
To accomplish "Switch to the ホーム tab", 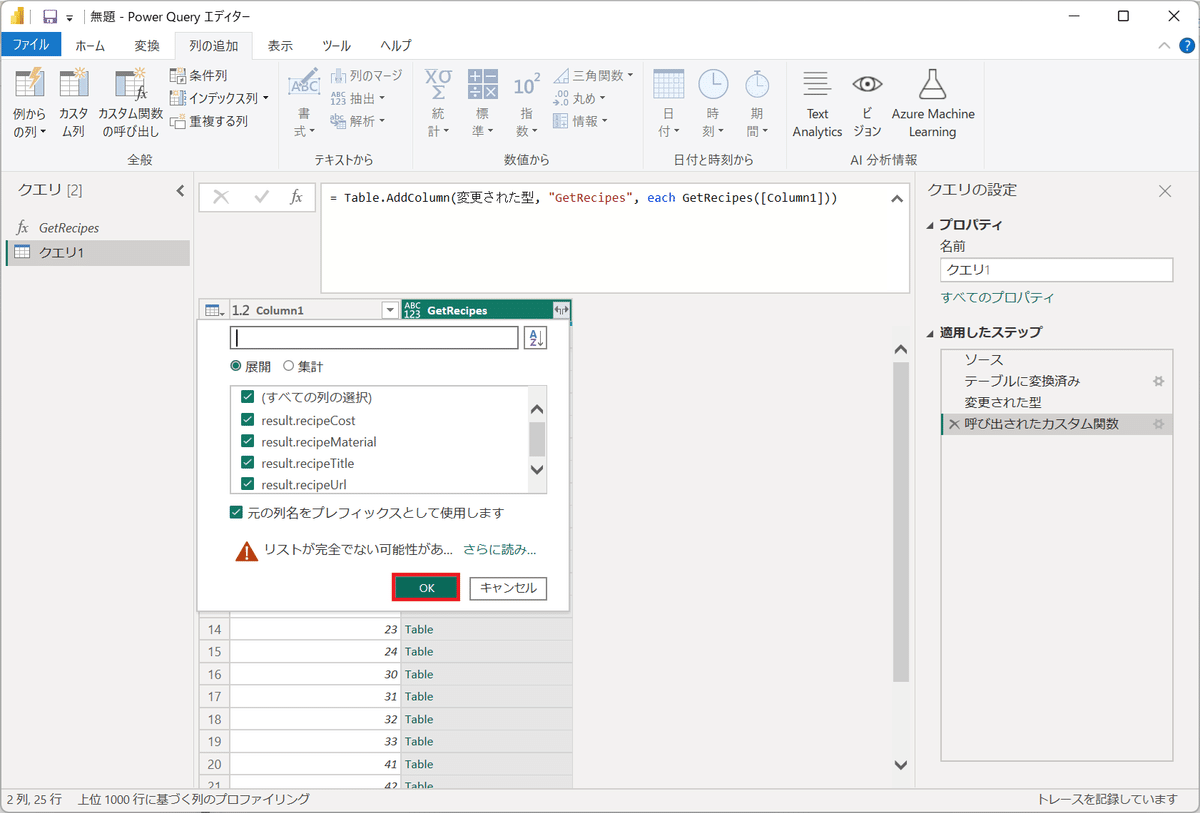I will point(90,45).
